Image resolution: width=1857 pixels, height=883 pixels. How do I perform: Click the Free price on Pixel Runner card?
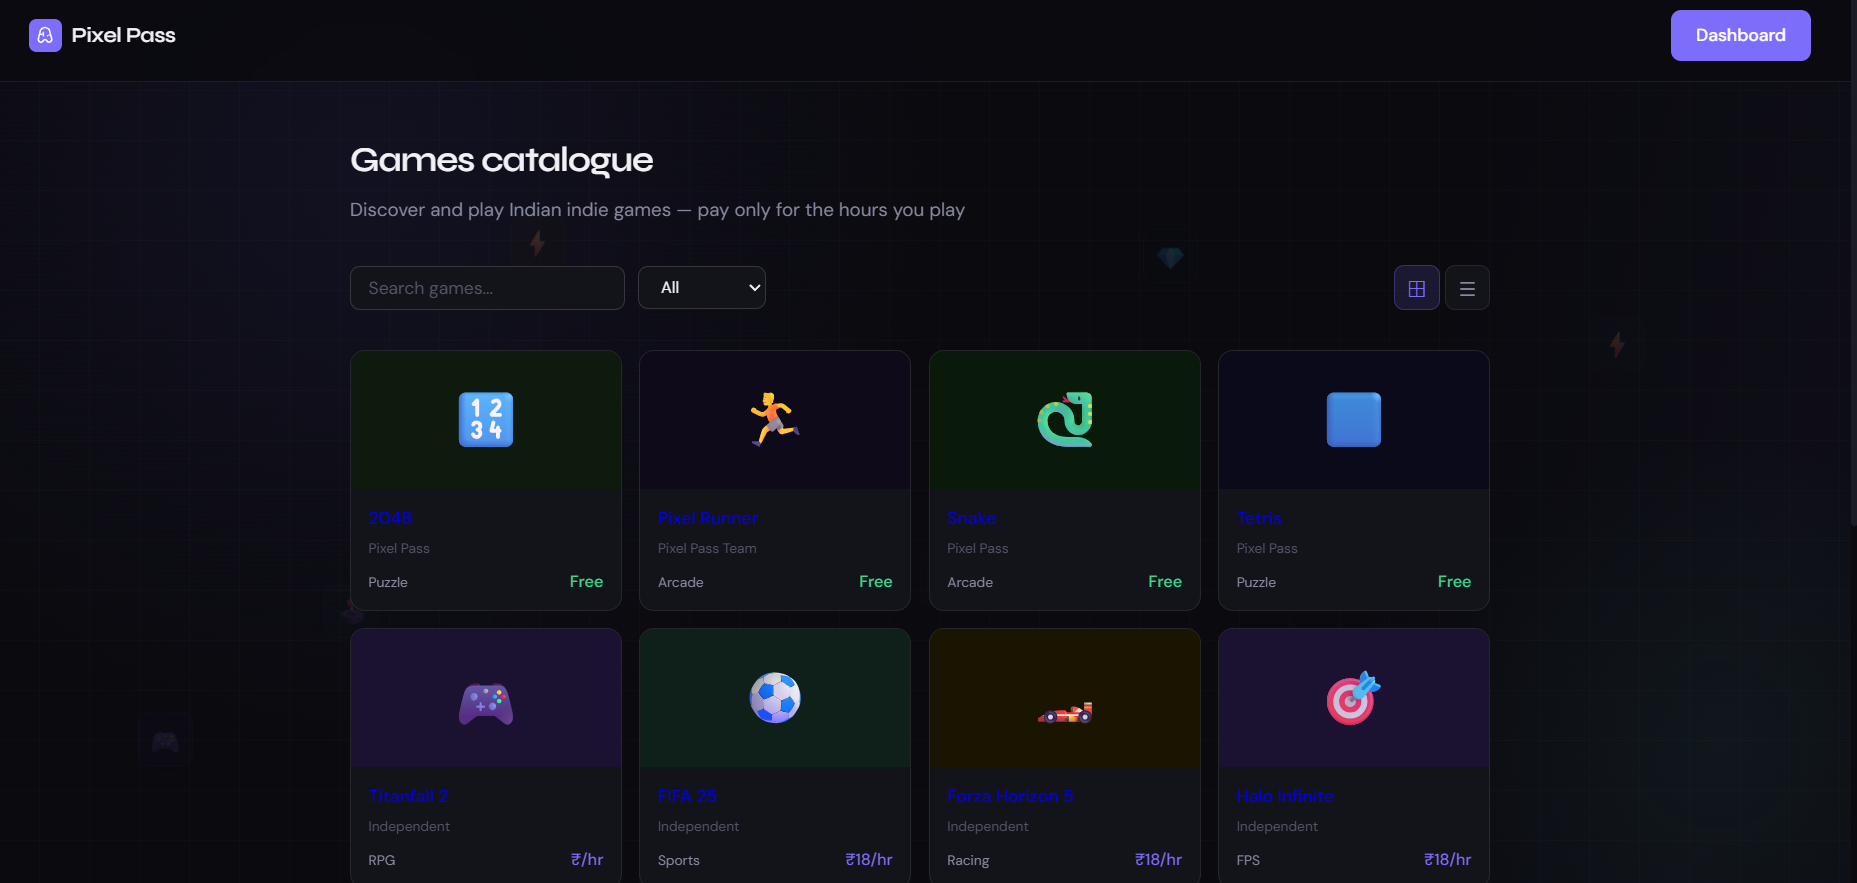pyautogui.click(x=876, y=582)
